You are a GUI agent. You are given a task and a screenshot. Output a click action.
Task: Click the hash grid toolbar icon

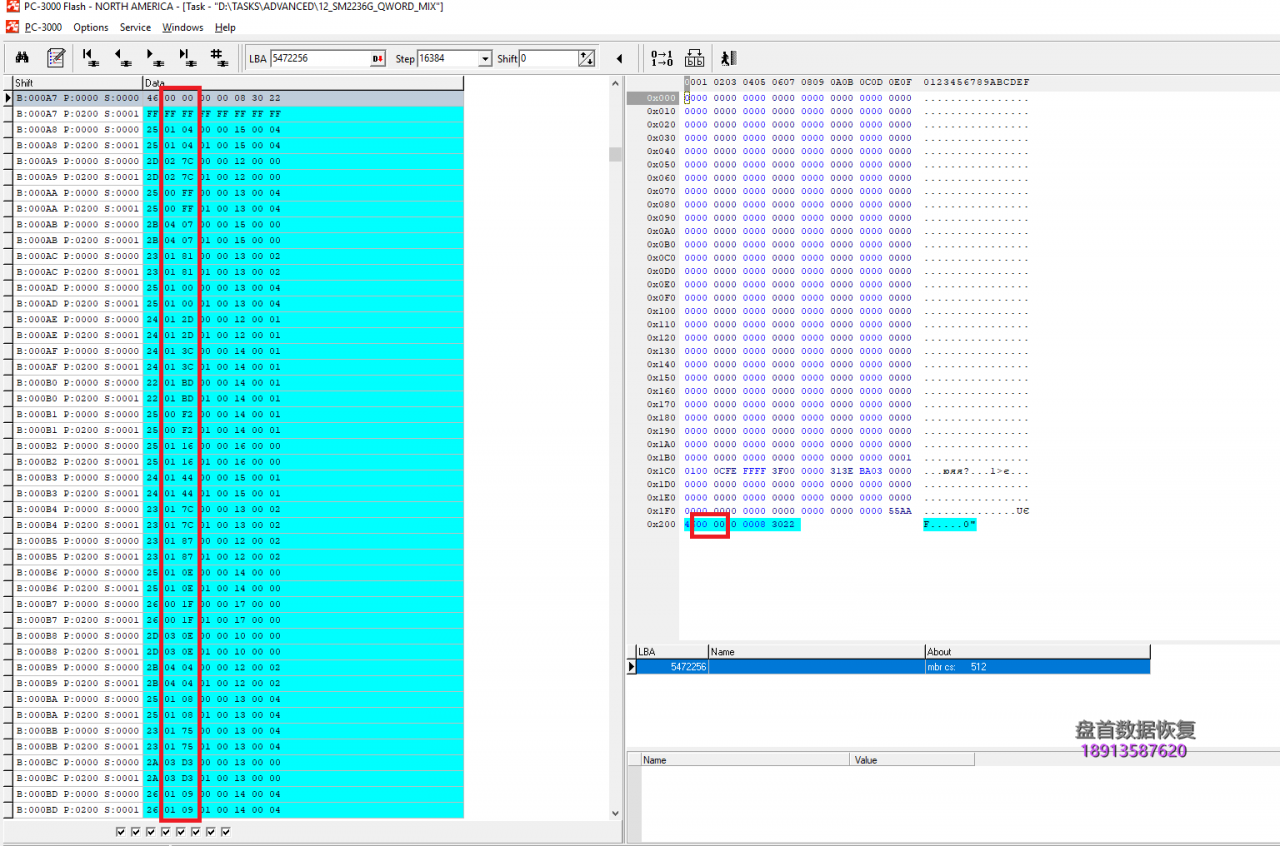(x=218, y=58)
